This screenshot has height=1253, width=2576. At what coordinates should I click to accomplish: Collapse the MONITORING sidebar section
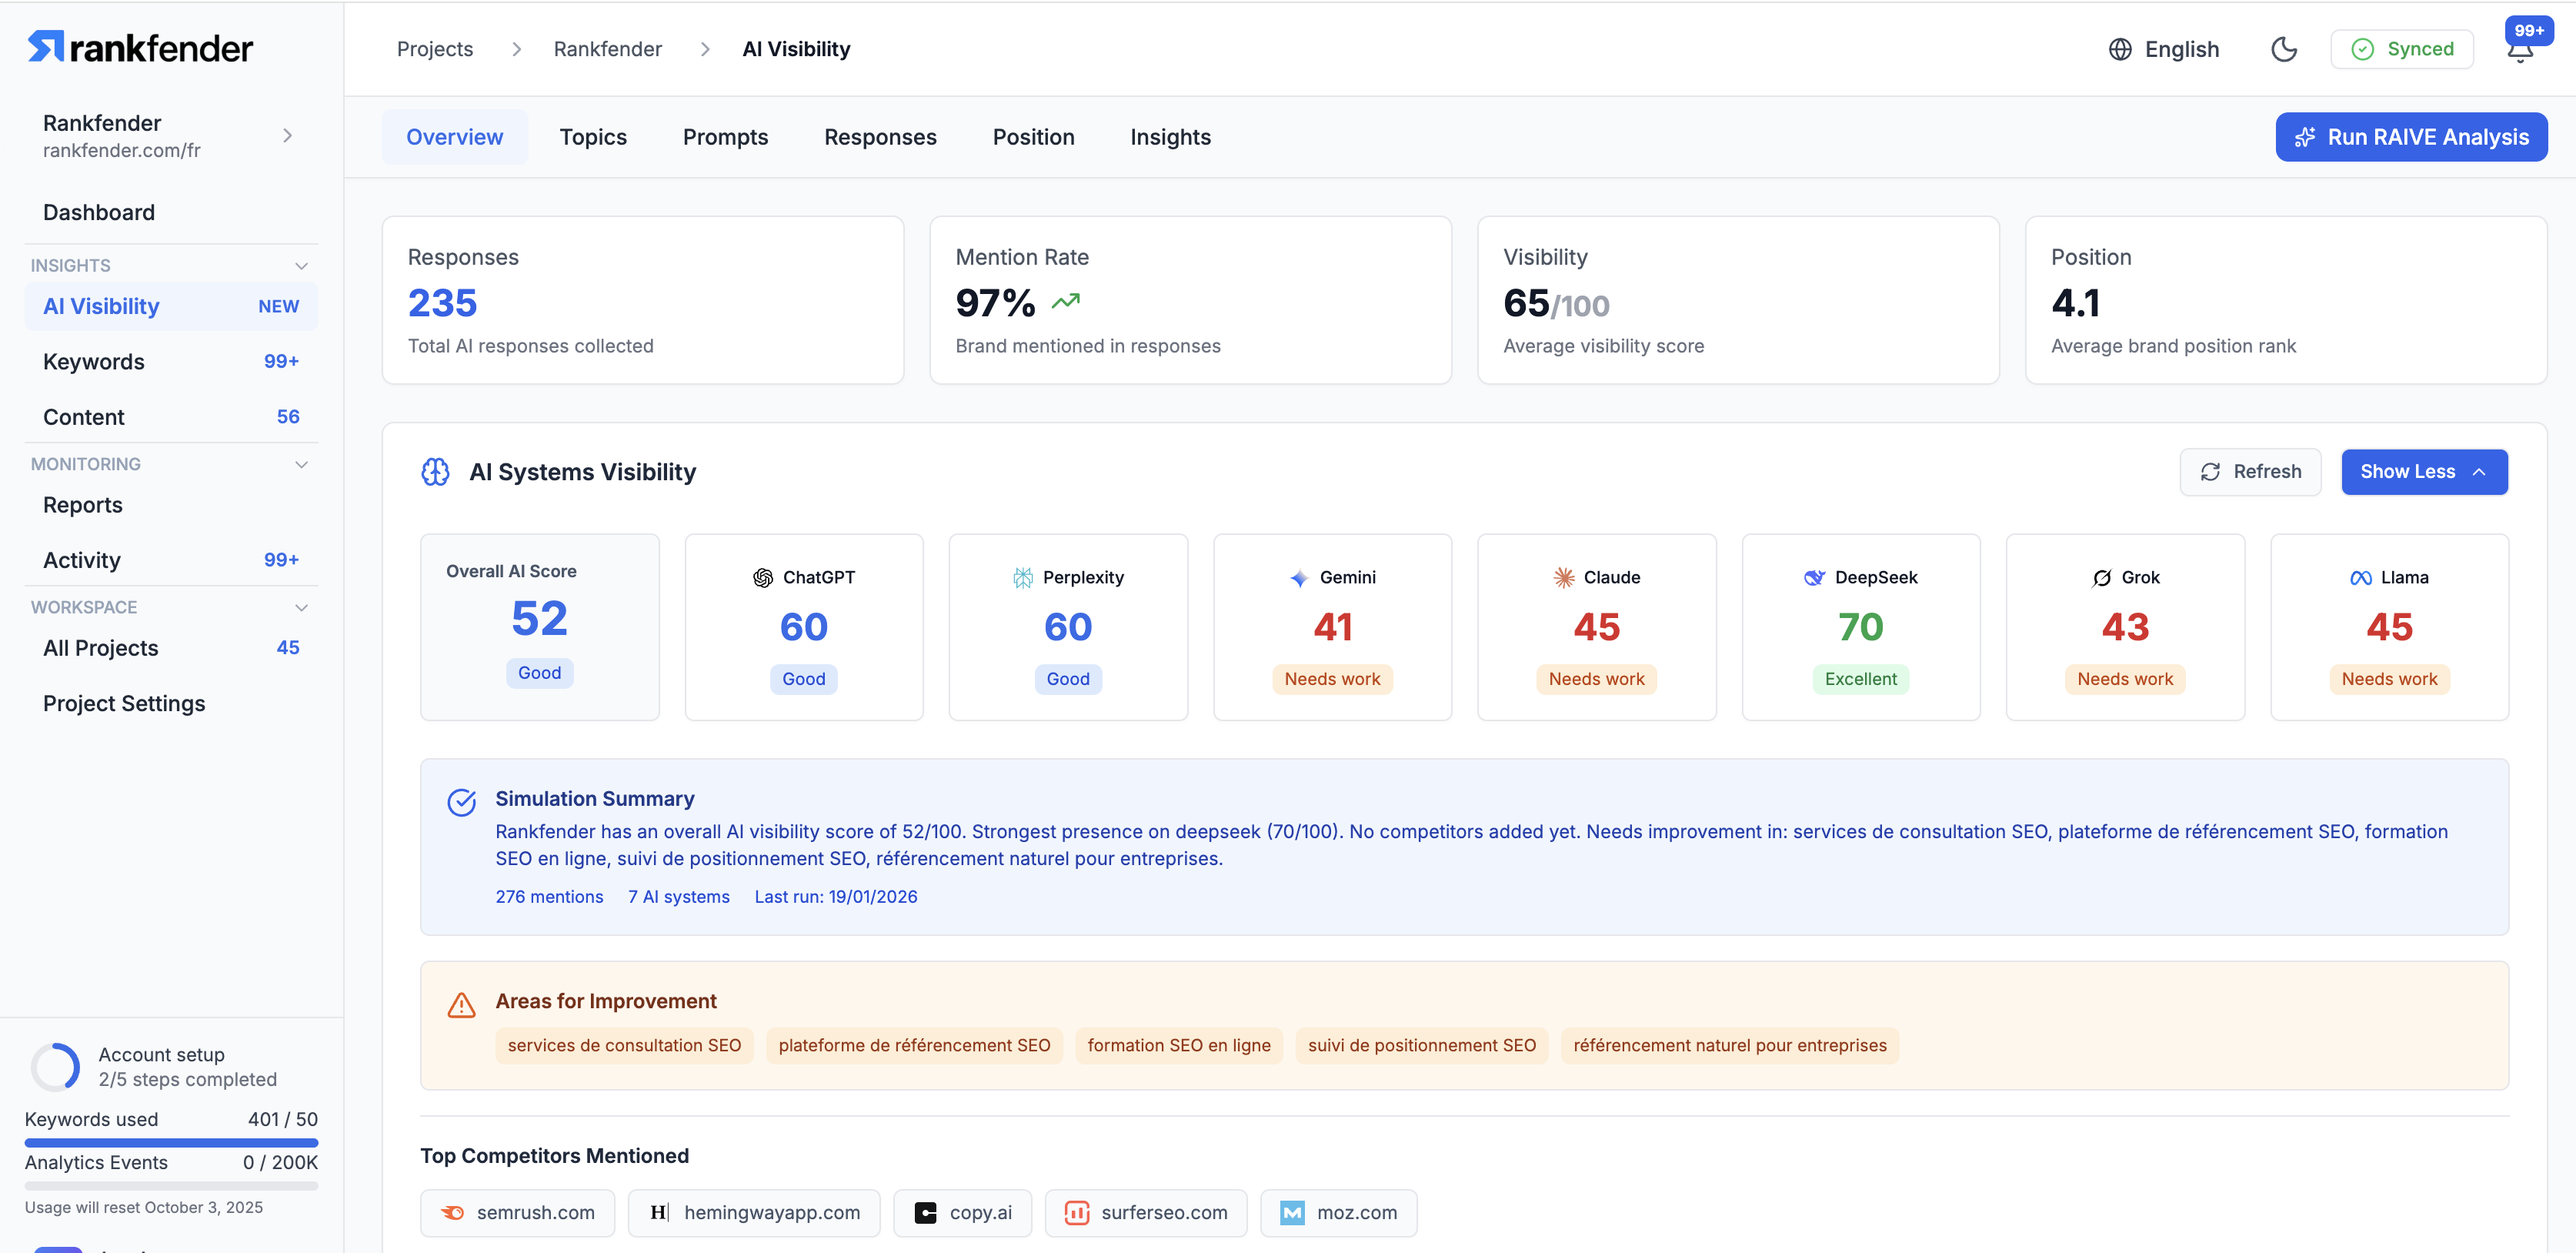pos(301,464)
